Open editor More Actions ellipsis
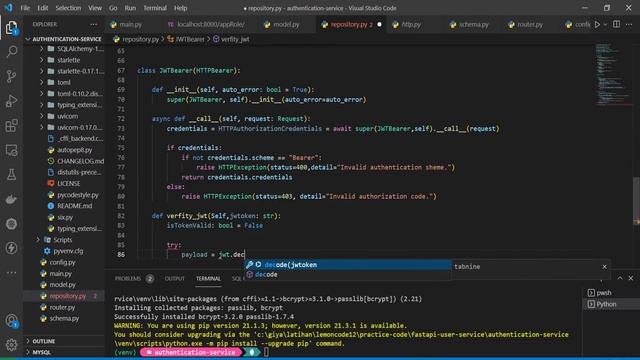Screen dimensions: 640x360 (x=629, y=24)
